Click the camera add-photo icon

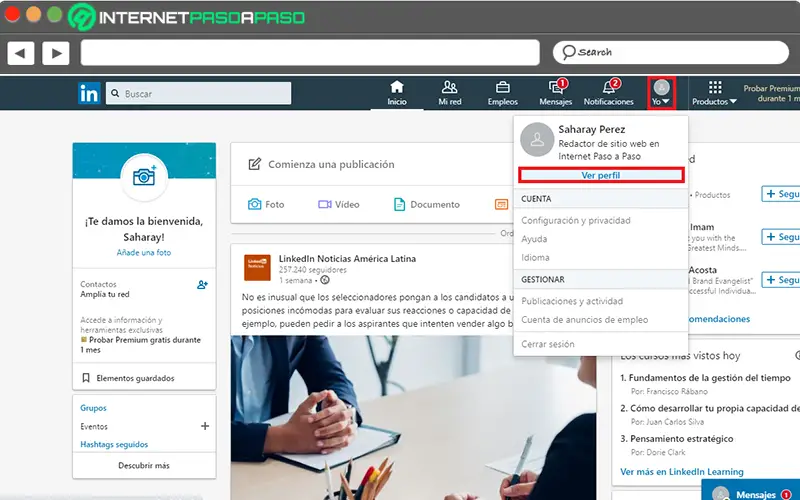[144, 177]
